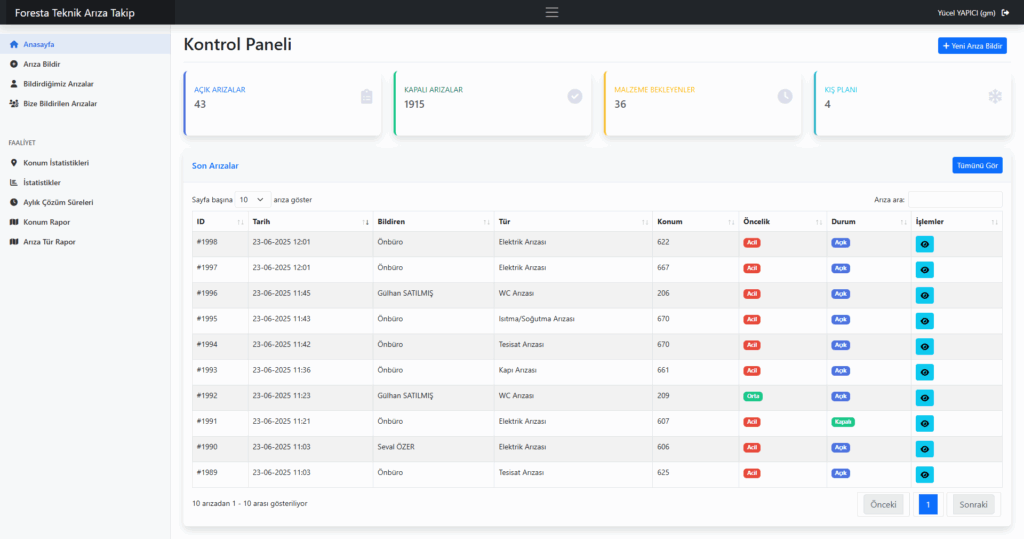Open the hamburger menu in top bar
1024x539 pixels.
[552, 12]
